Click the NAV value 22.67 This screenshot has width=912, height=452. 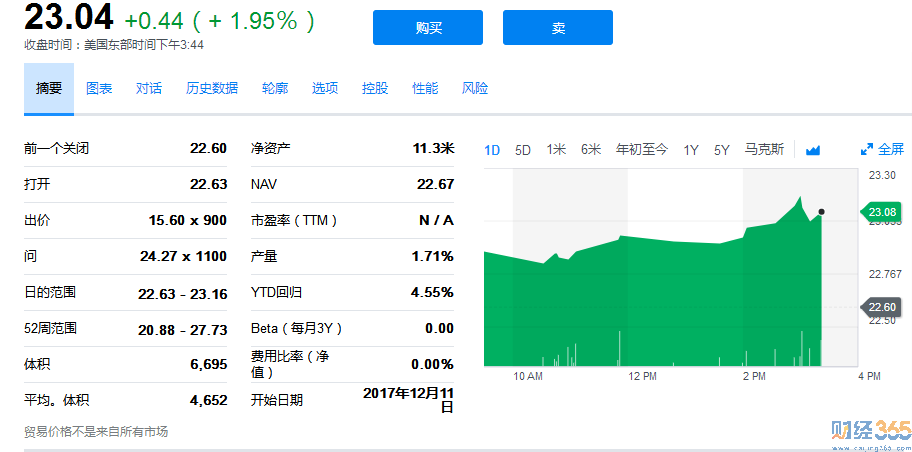(x=435, y=184)
